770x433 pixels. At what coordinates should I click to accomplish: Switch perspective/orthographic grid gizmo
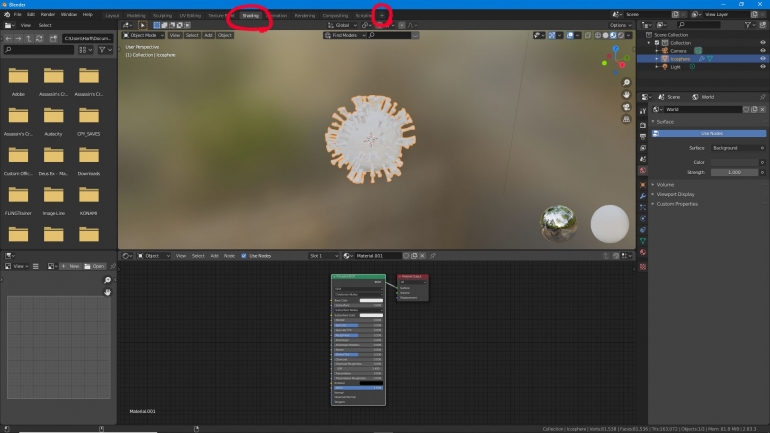[626, 119]
